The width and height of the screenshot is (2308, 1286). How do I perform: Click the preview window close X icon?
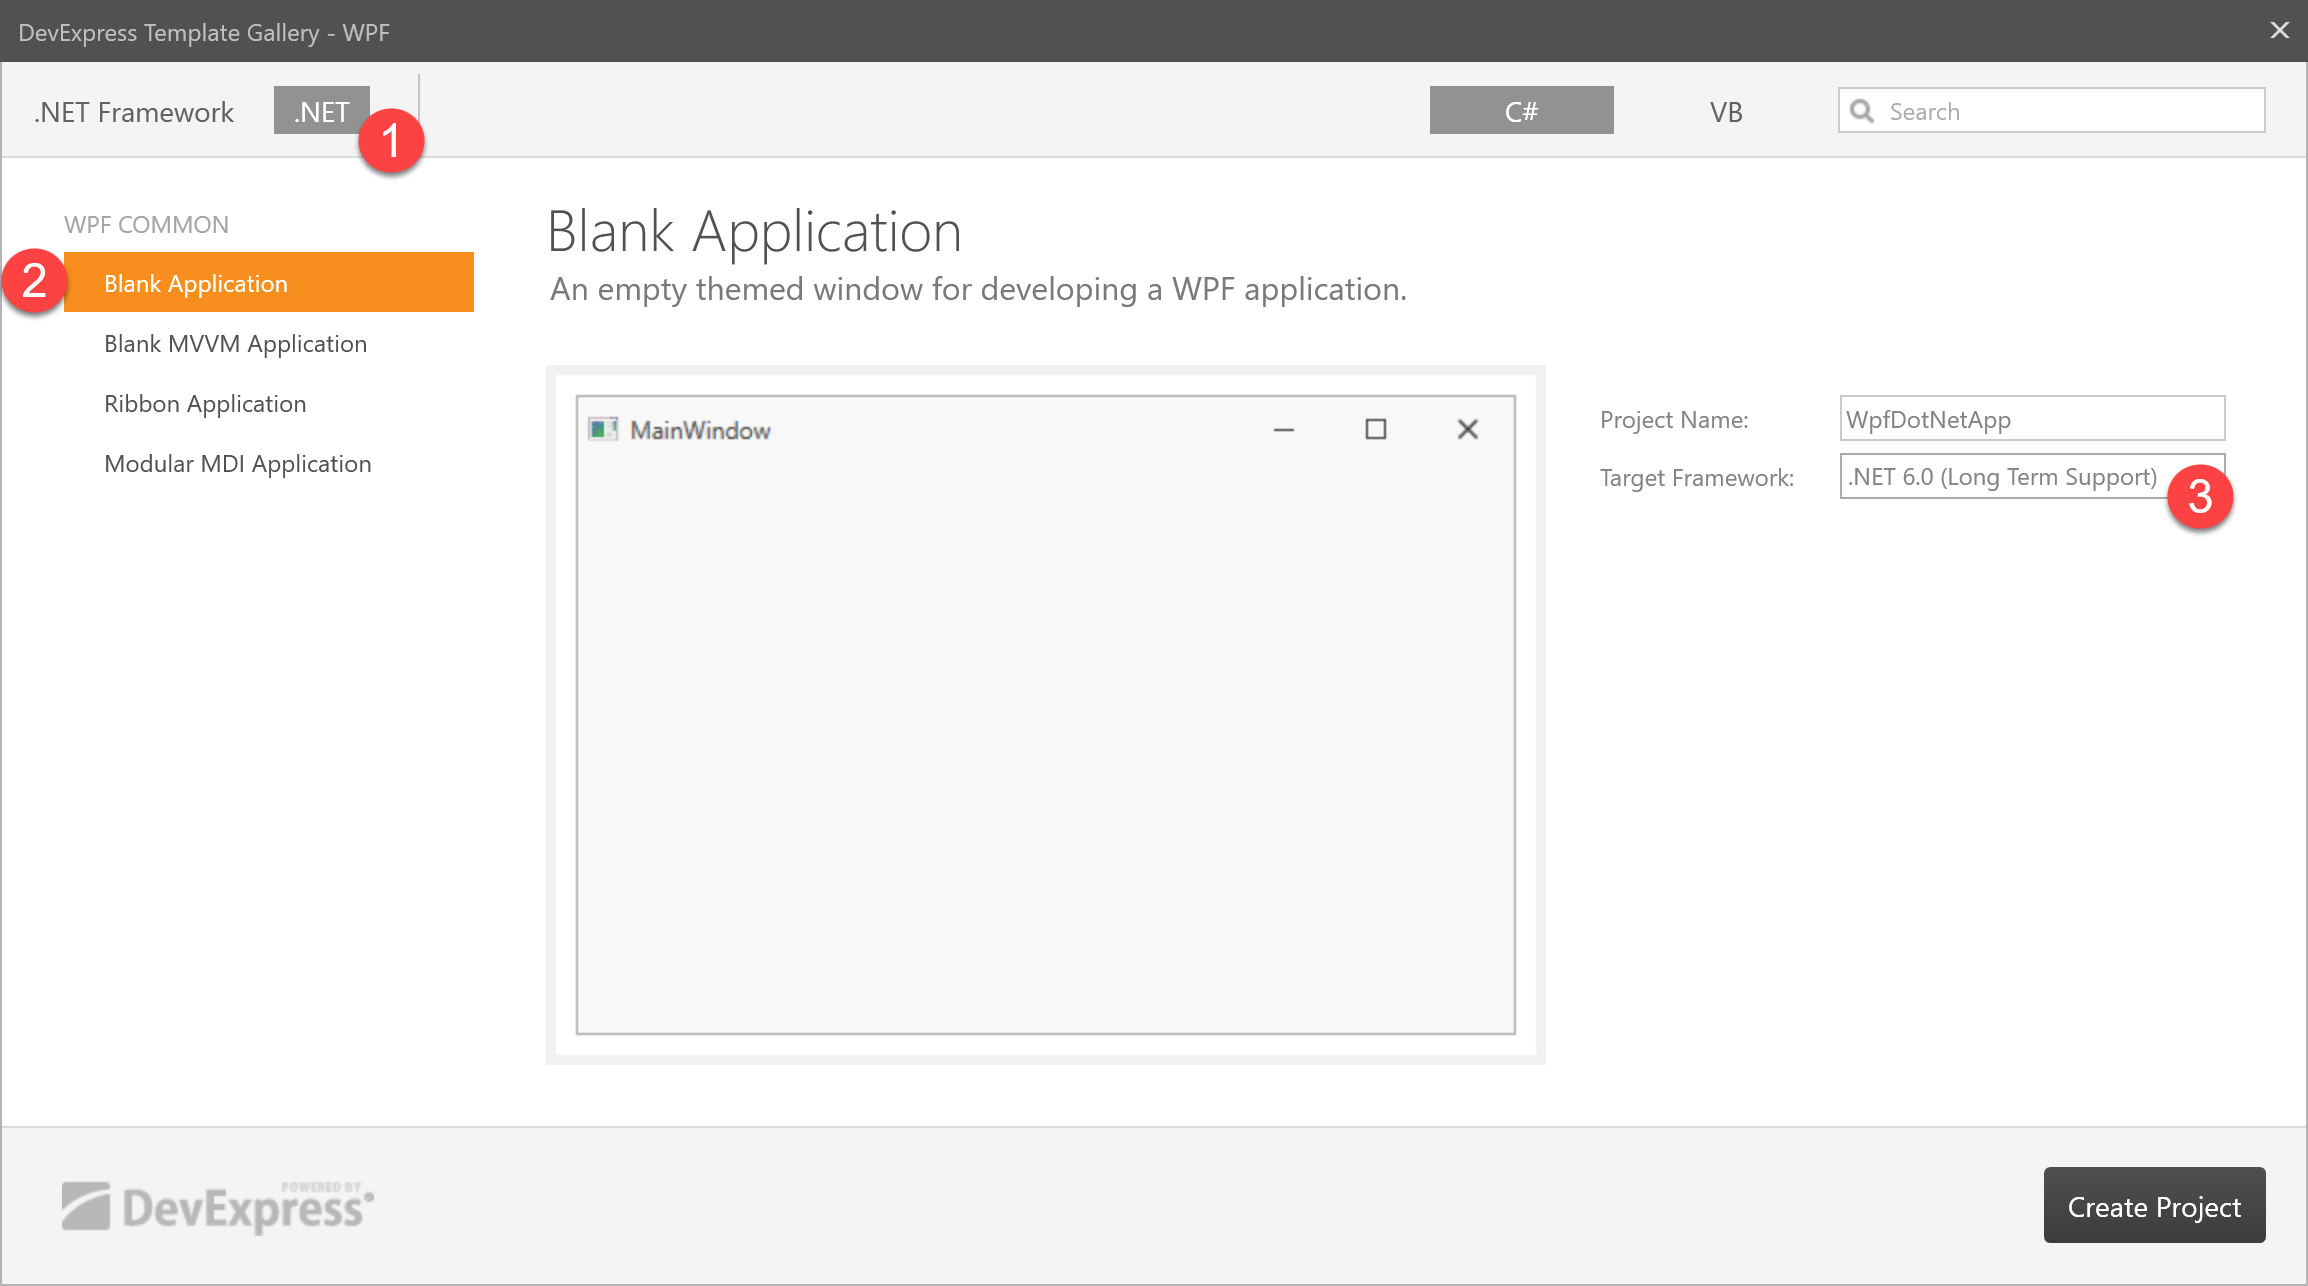[x=1467, y=430]
